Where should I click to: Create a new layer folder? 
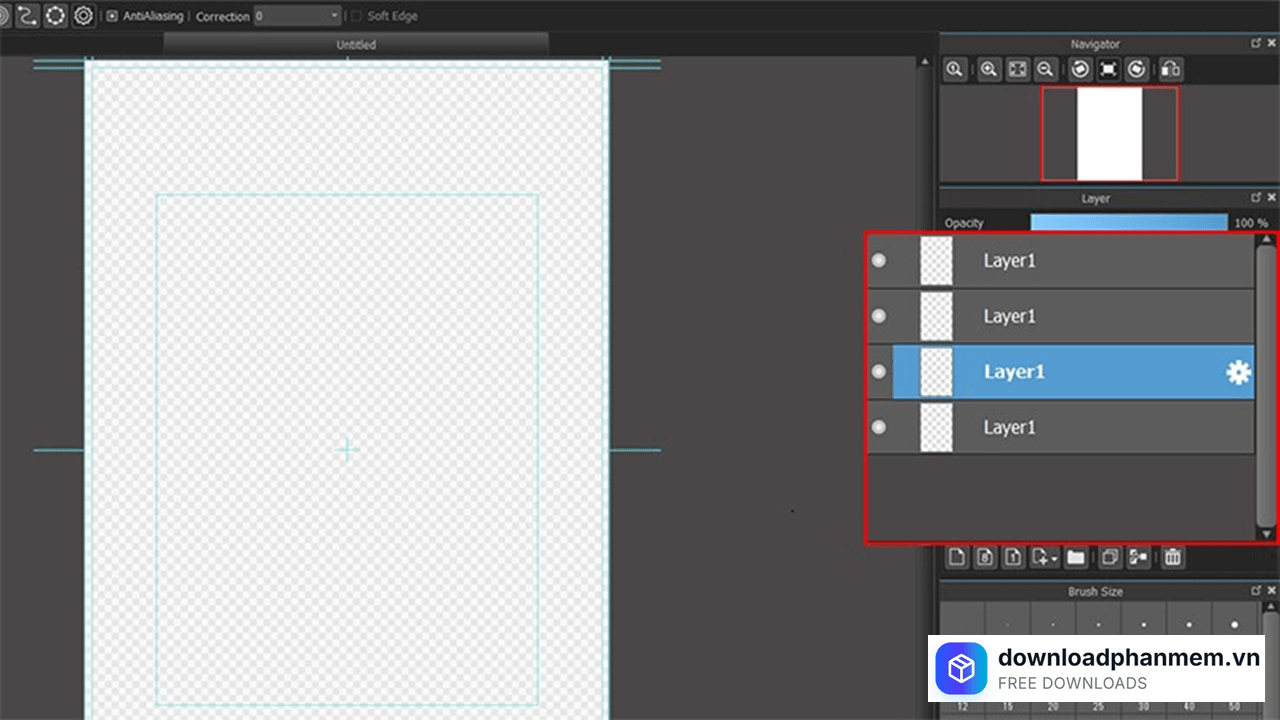(1076, 557)
